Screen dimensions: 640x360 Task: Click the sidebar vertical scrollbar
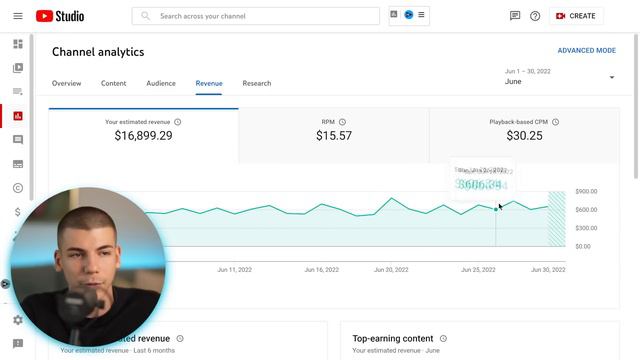tap(31, 118)
